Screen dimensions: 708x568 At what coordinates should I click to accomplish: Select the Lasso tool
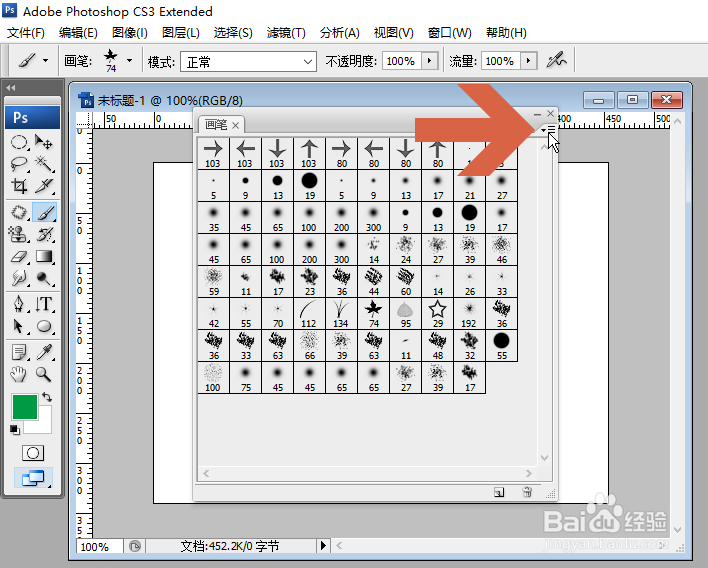point(19,163)
